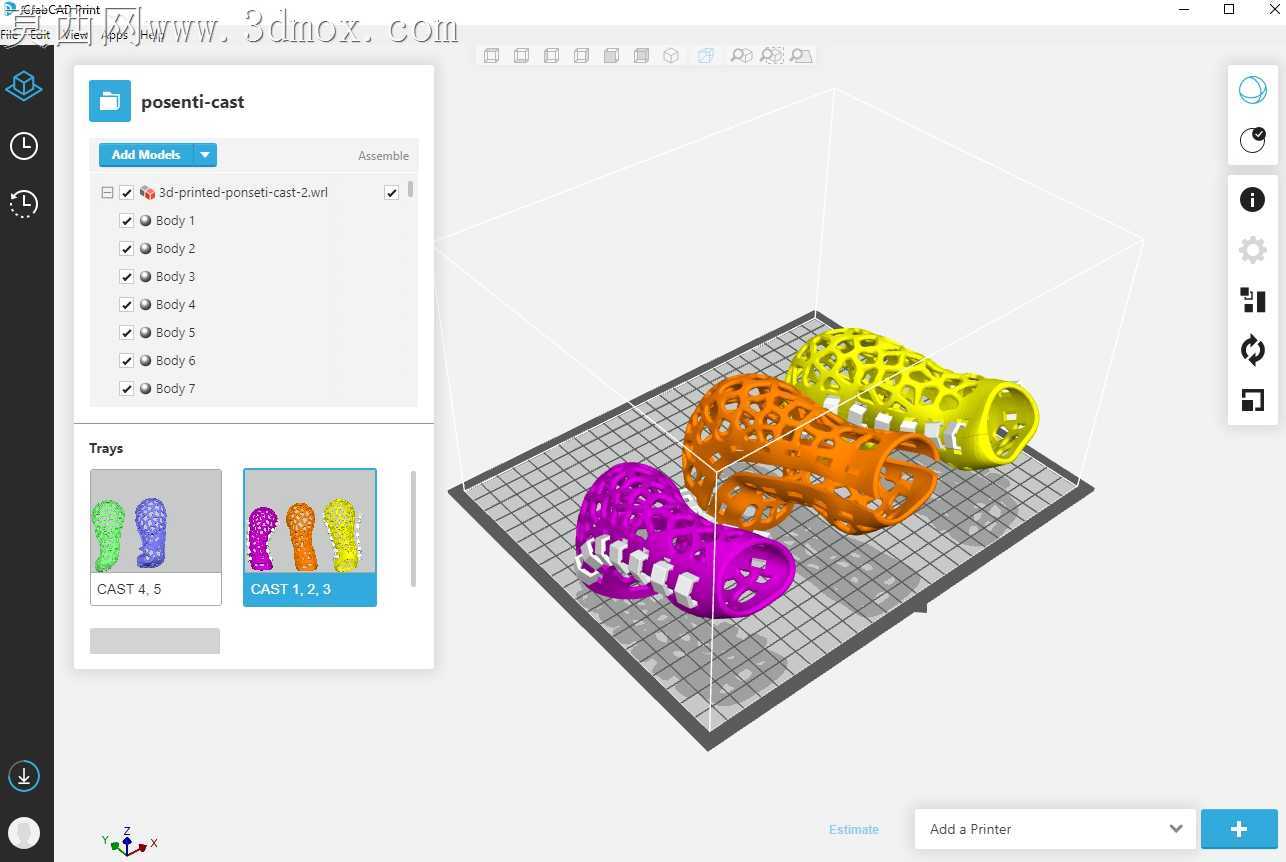Click the XYZ axis gizmo
Screen dimensions: 1286x862
[128, 841]
